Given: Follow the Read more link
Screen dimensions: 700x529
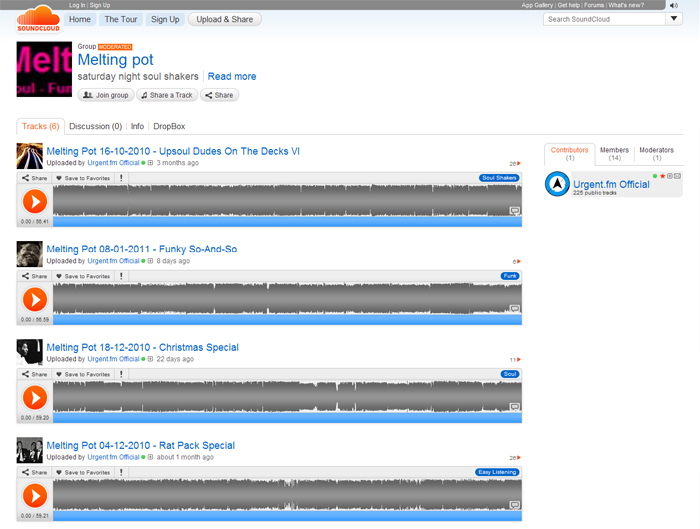Looking at the screenshot, I should (232, 76).
